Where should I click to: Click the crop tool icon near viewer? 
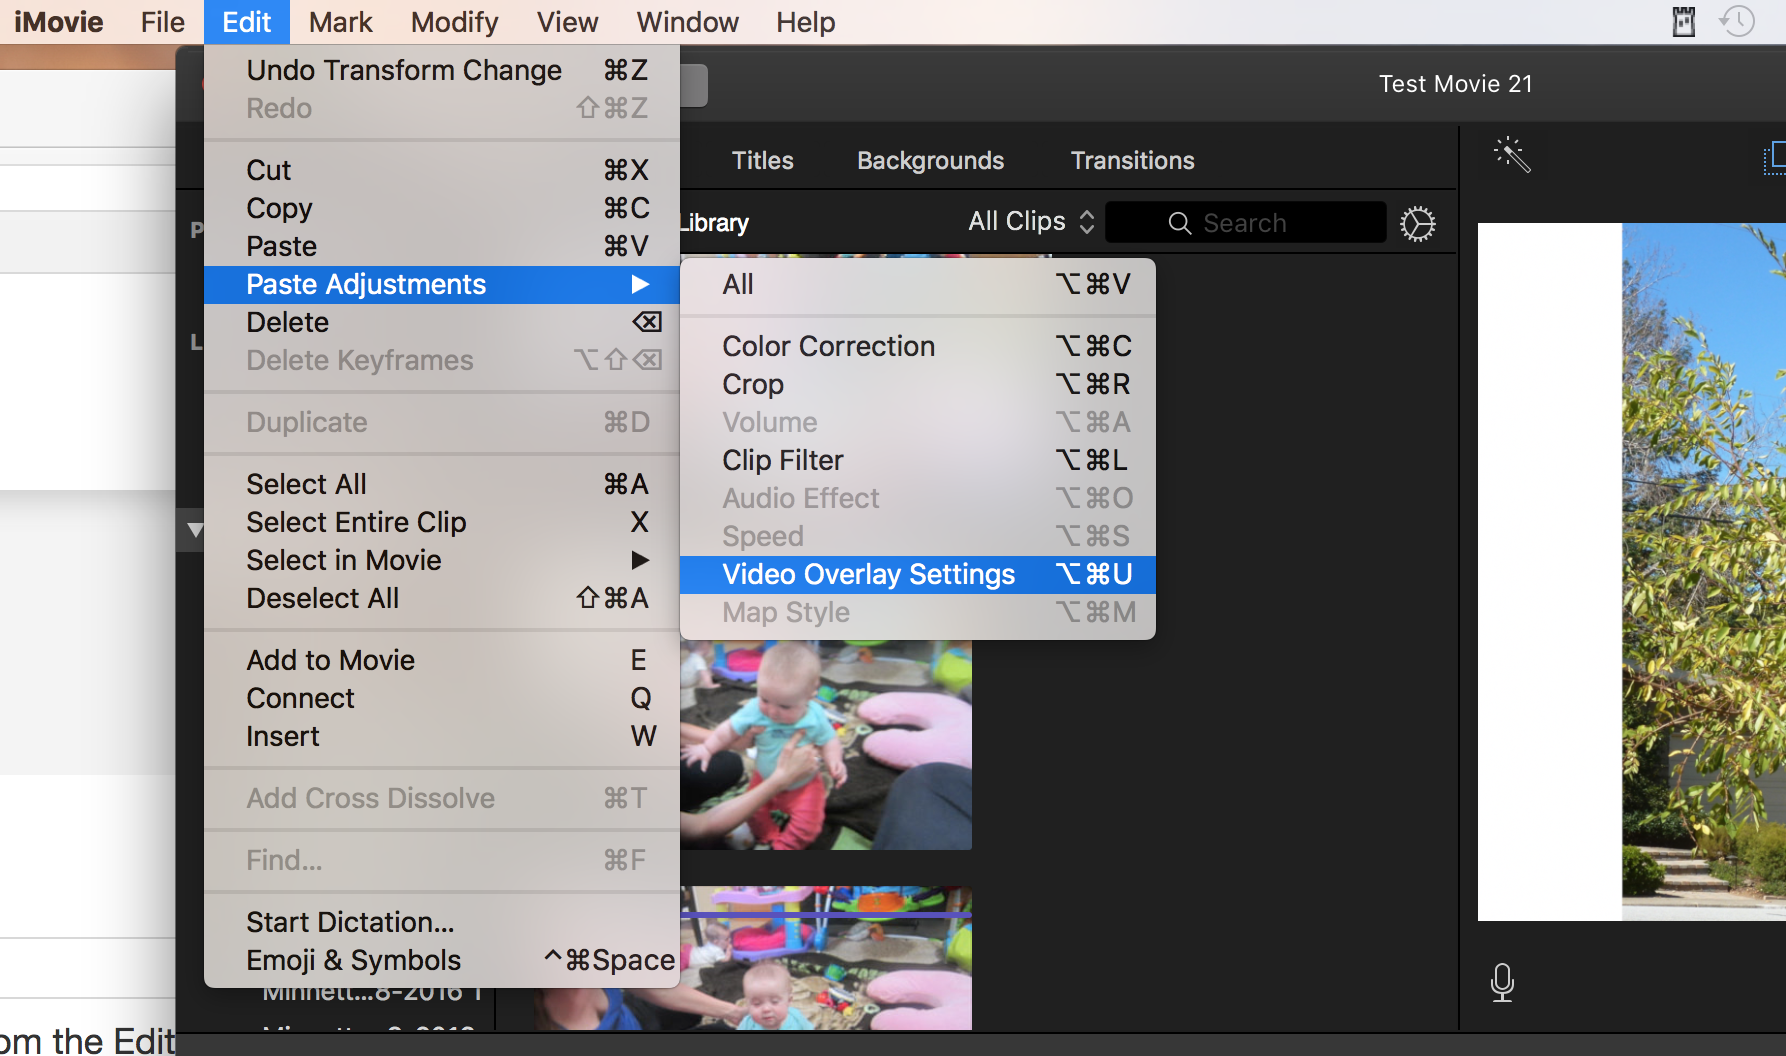click(x=1775, y=158)
